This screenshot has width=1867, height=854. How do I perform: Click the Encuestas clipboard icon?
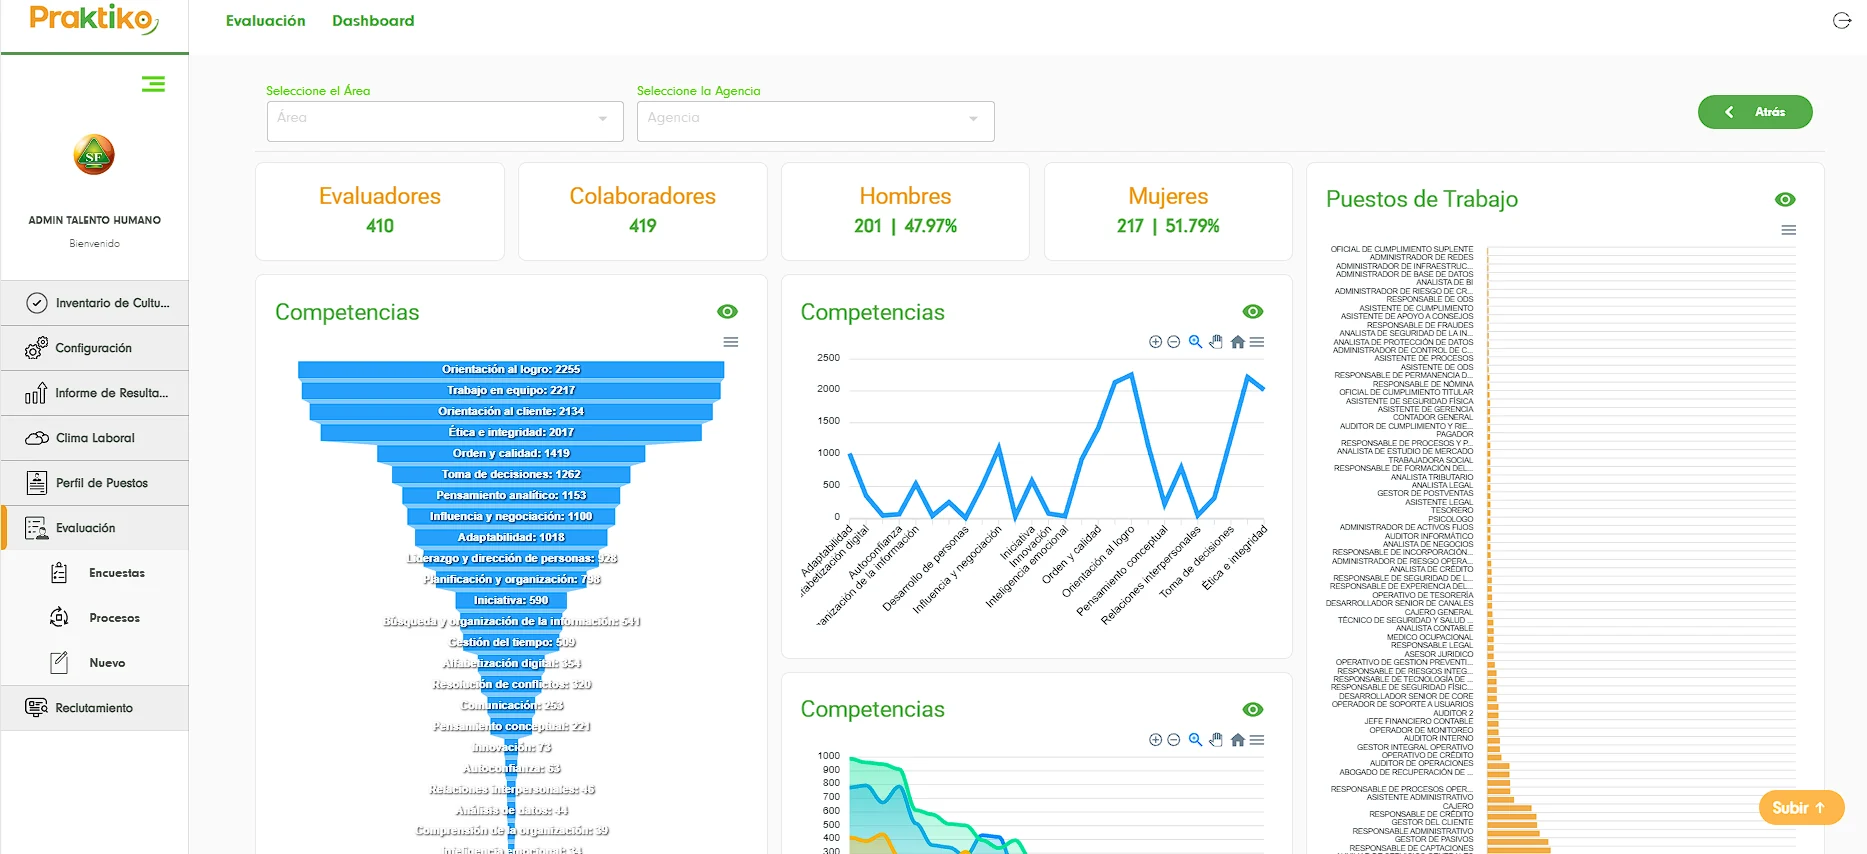59,573
